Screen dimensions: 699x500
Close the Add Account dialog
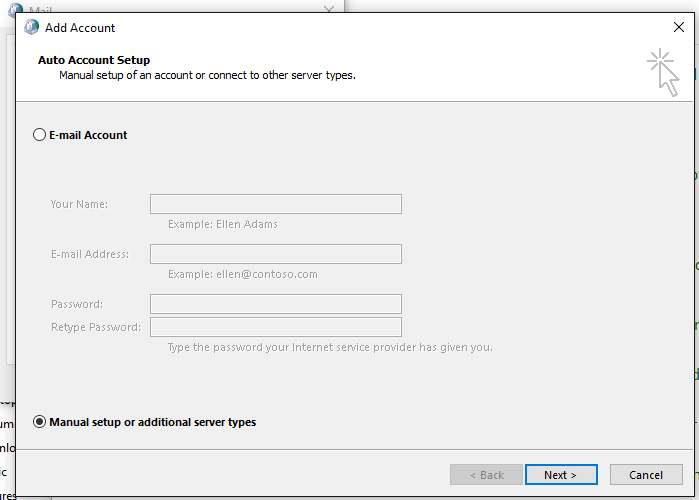tap(679, 28)
